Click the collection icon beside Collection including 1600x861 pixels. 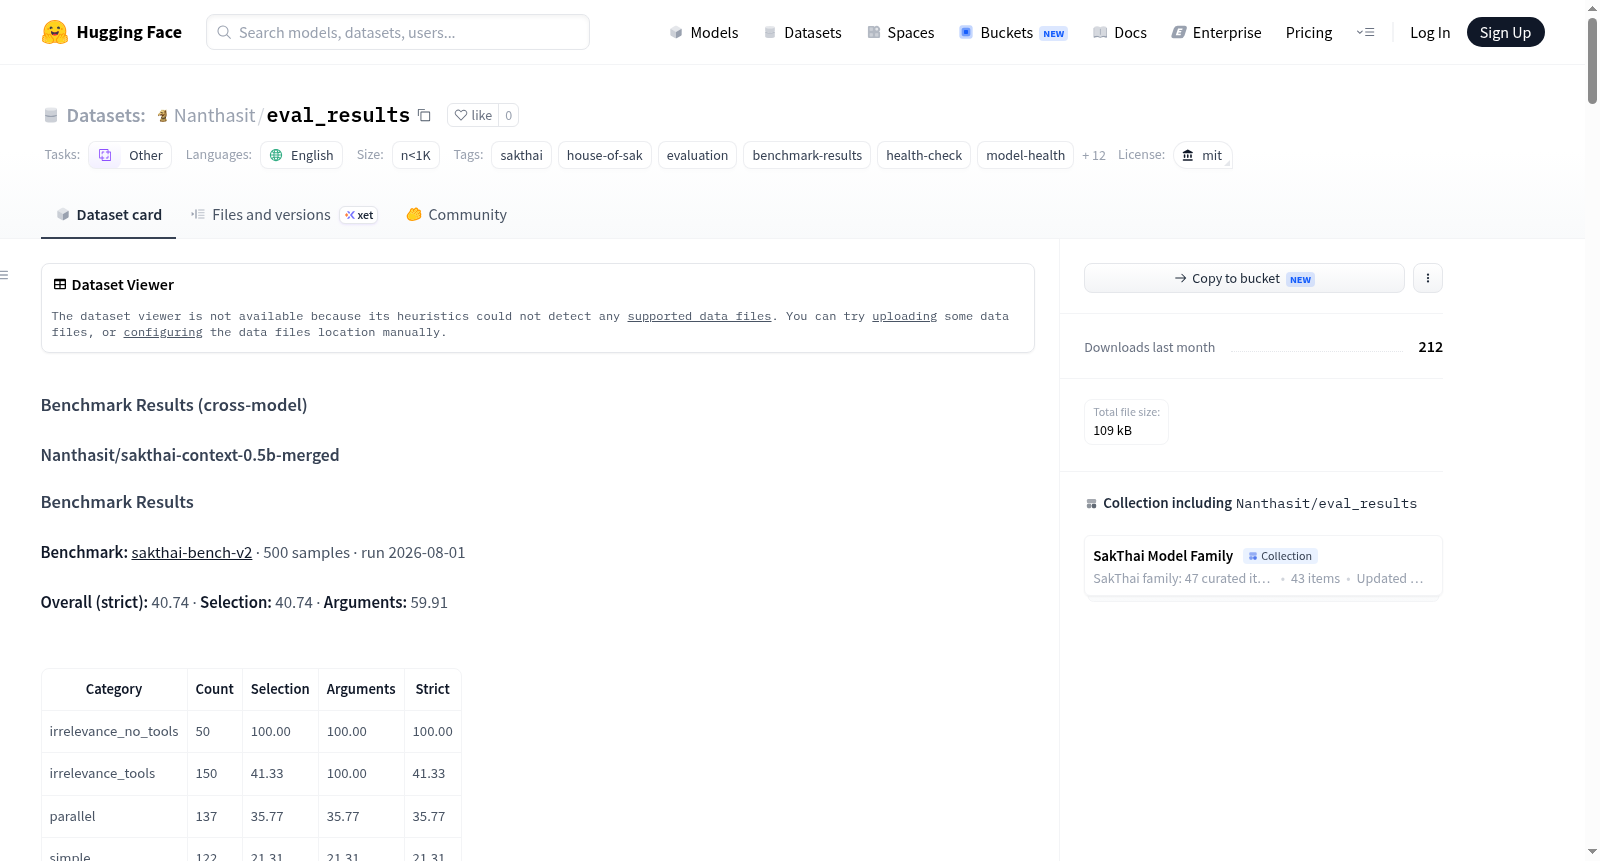1091,504
